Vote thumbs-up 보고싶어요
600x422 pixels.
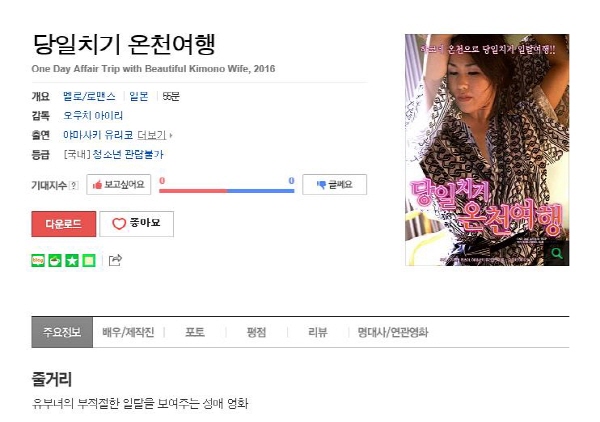tap(119, 184)
